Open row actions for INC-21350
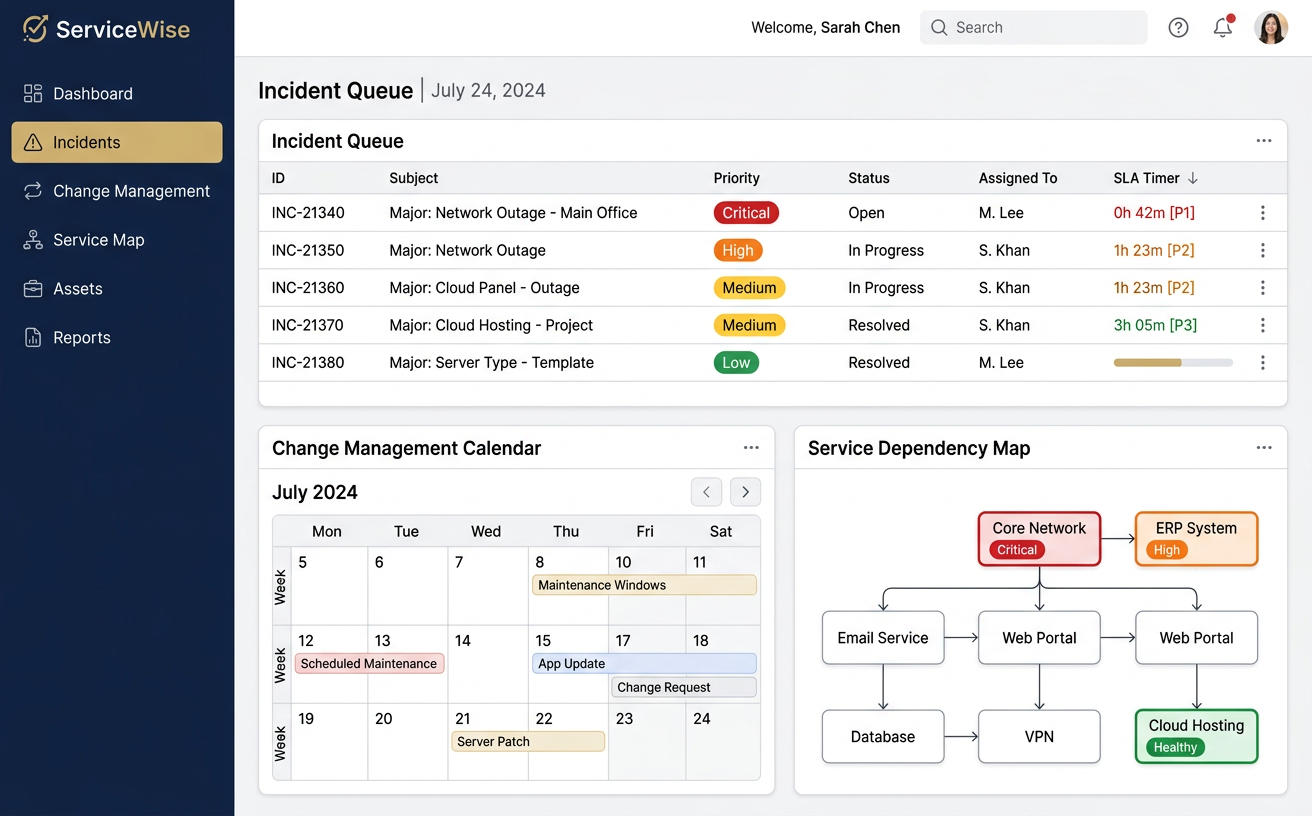The image size is (1312, 816). click(x=1263, y=250)
